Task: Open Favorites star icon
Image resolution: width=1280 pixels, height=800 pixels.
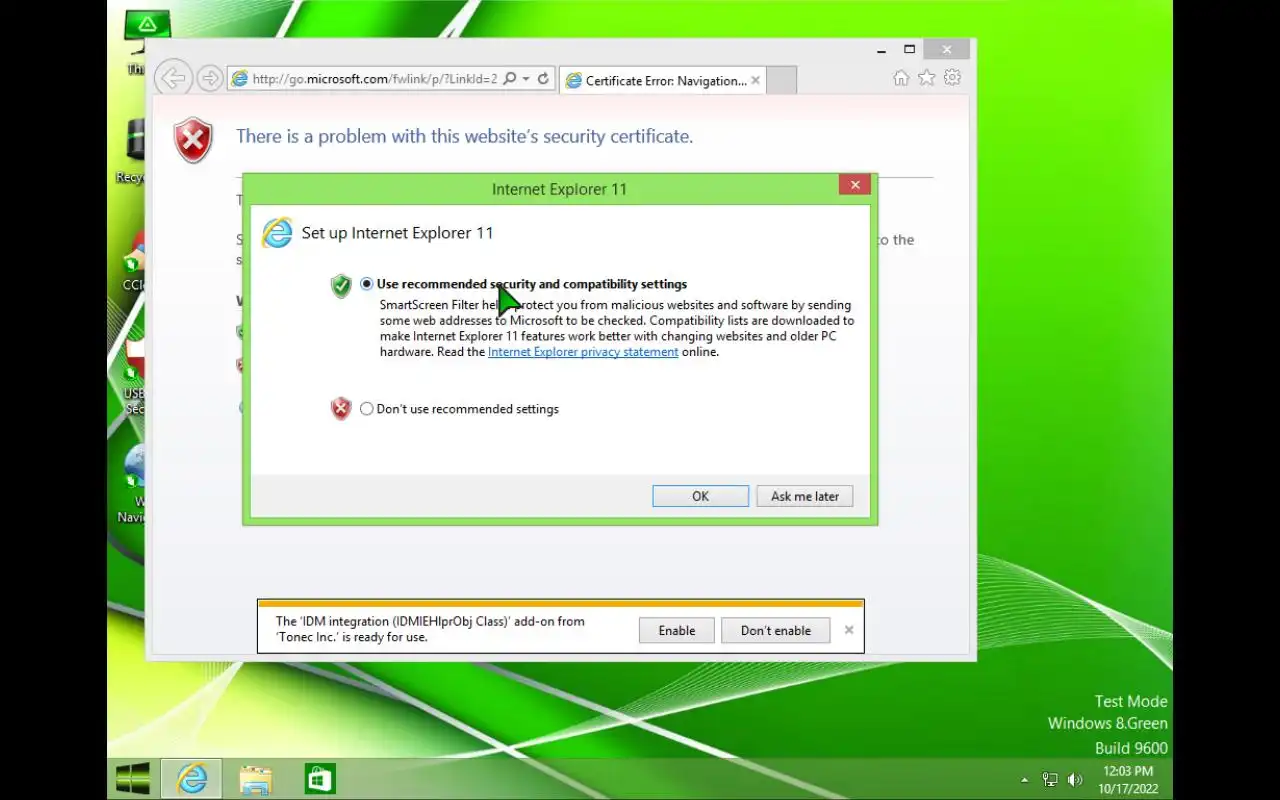Action: (927, 78)
